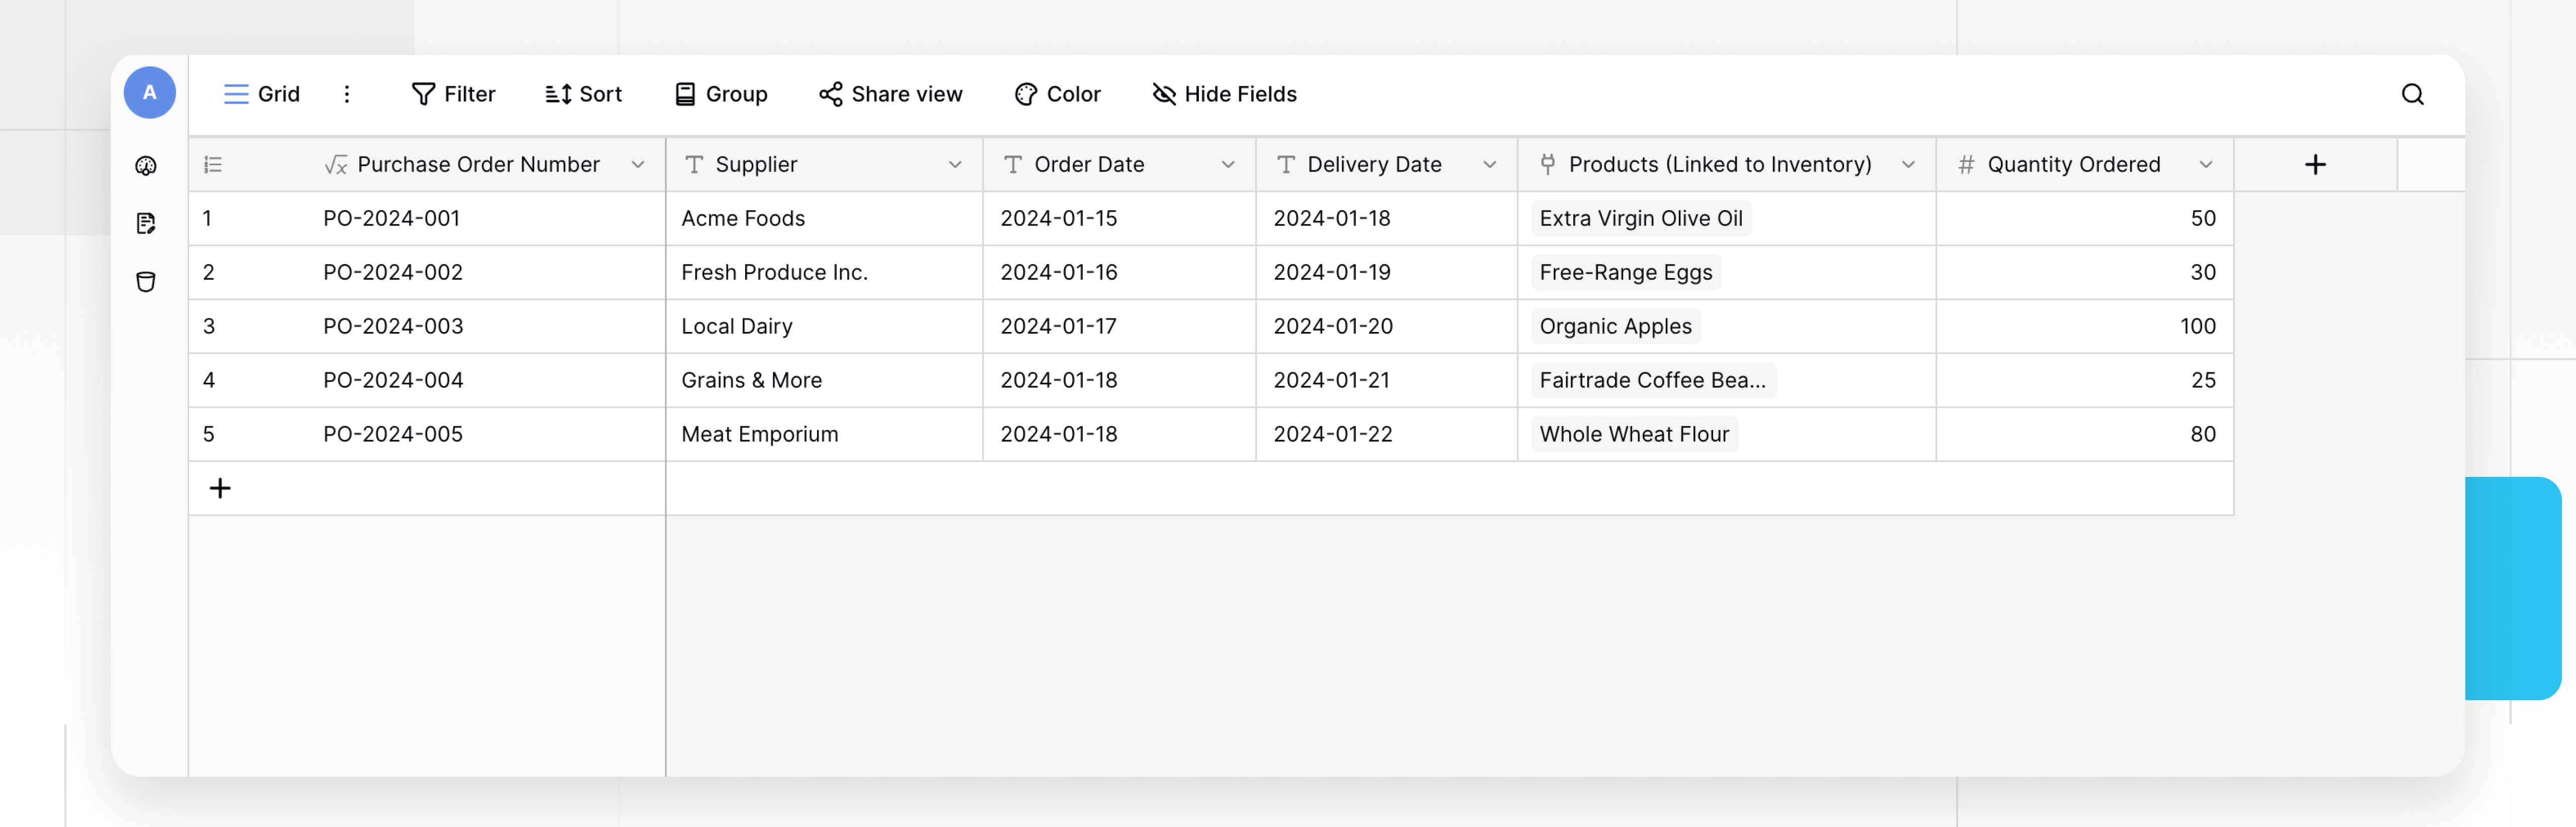Expand Supplier column dropdown arrow

coord(955,165)
